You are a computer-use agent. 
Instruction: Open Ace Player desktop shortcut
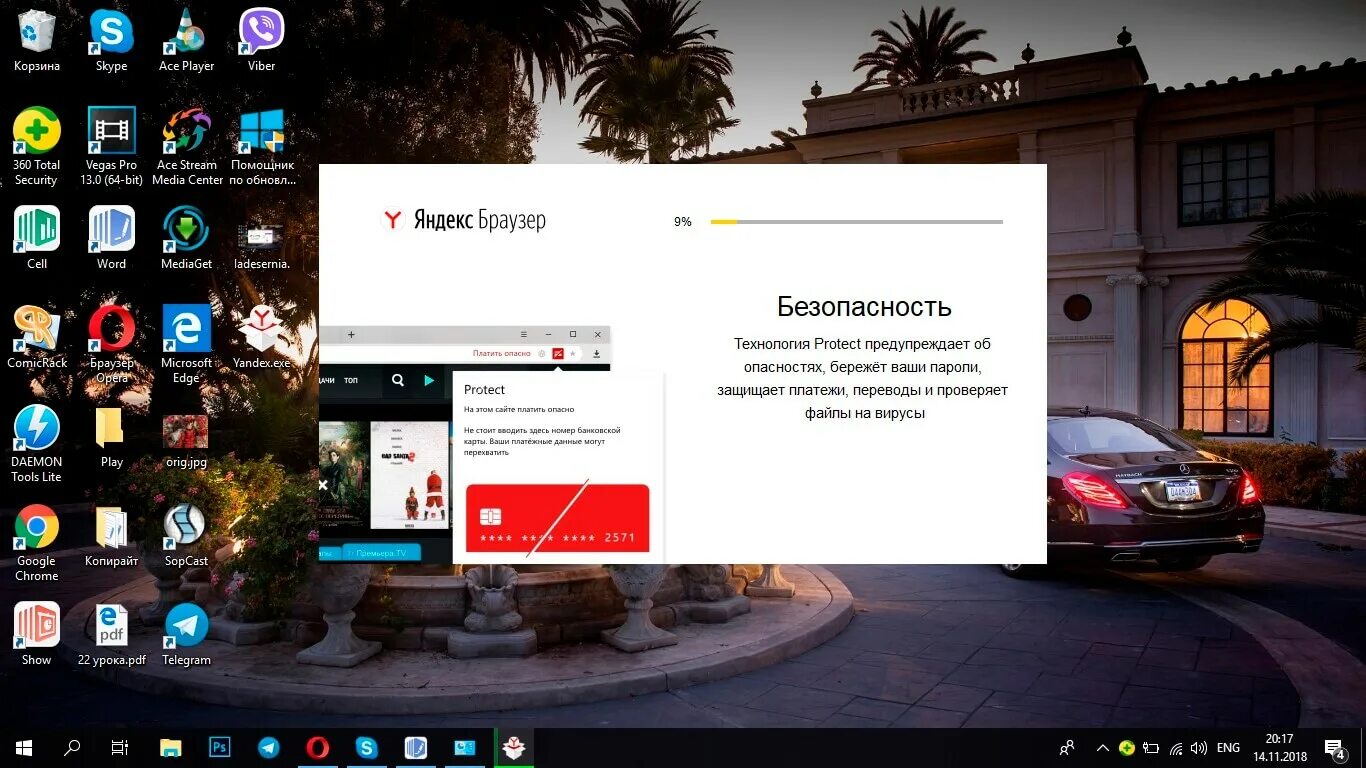click(x=186, y=40)
